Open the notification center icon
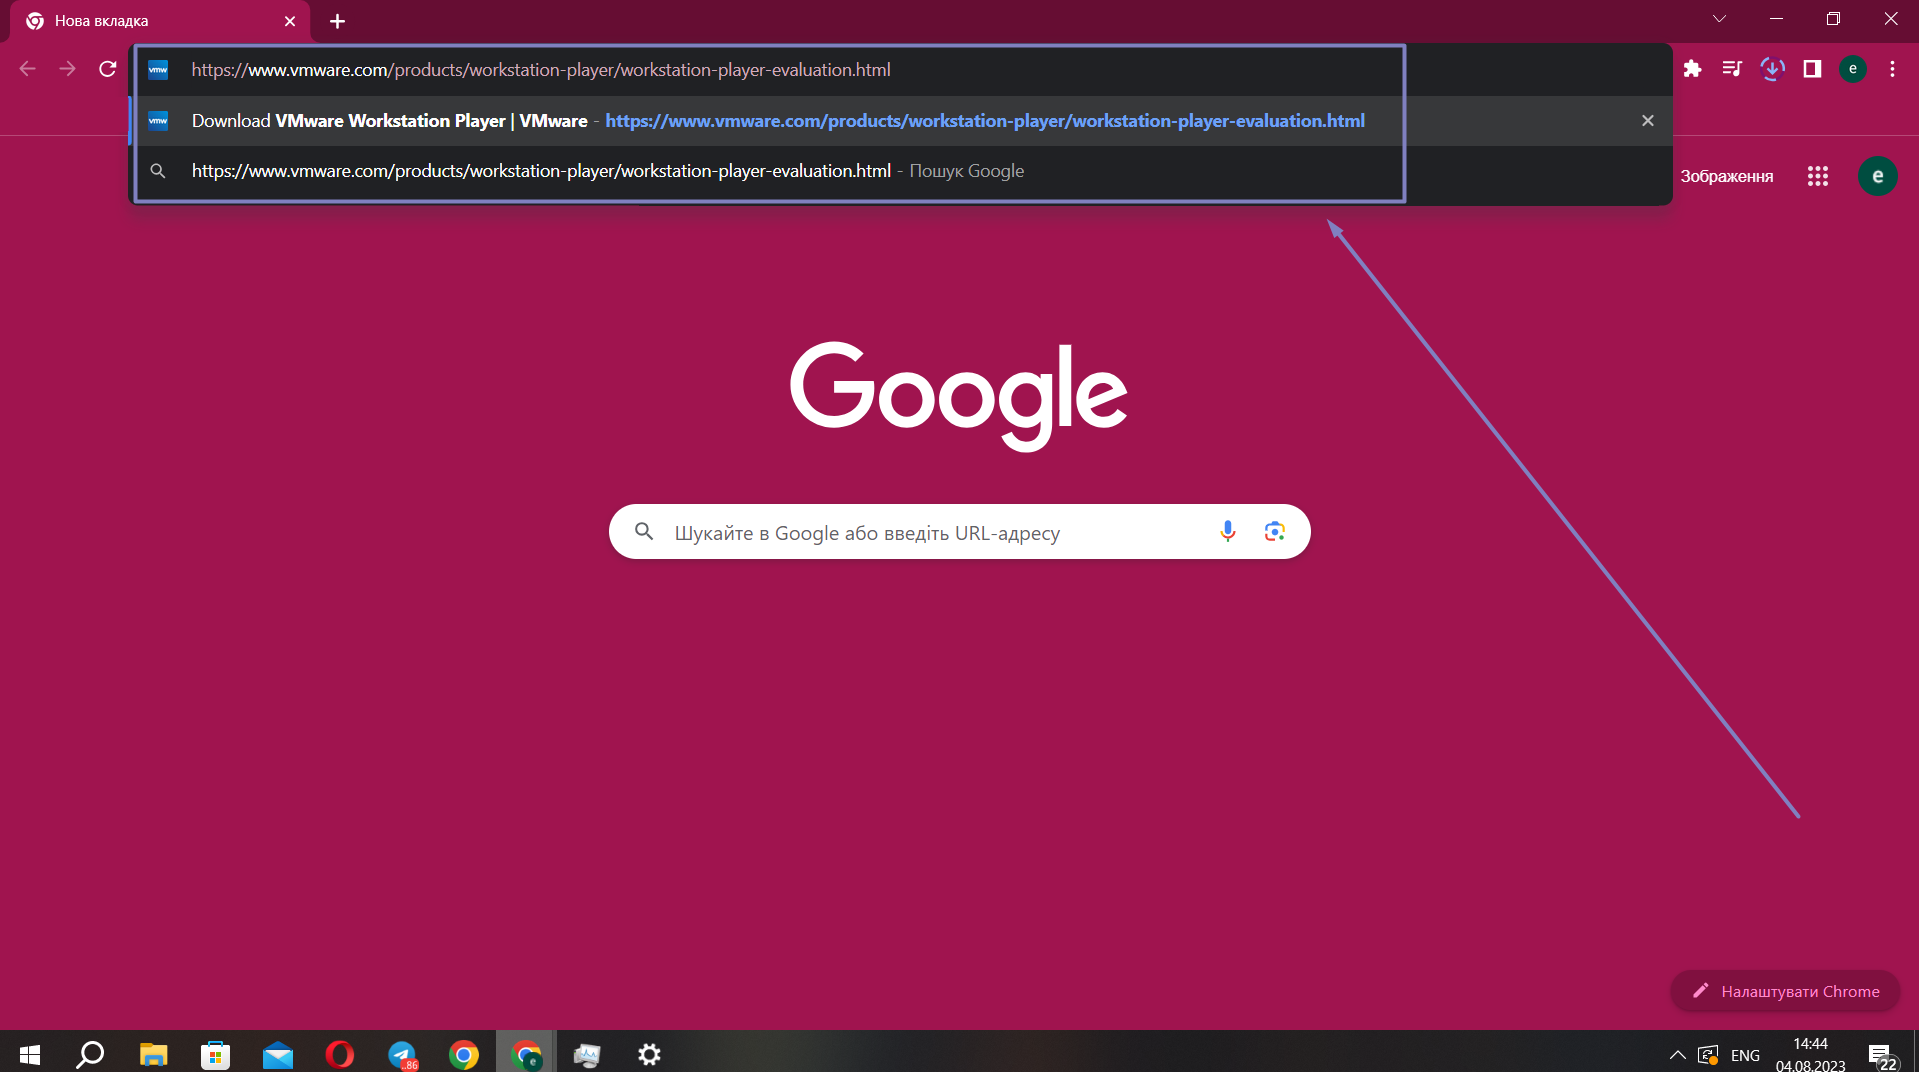The height and width of the screenshot is (1072, 1919). pos(1882,1055)
